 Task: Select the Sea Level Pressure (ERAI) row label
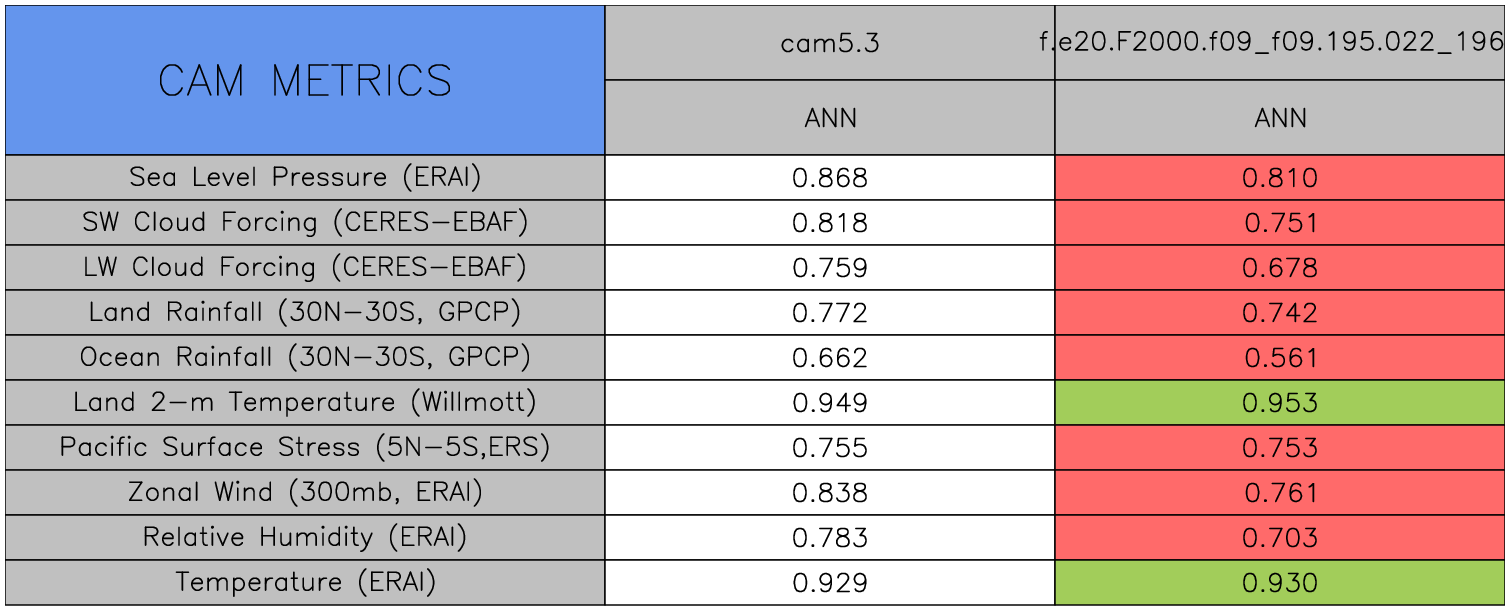[x=305, y=178]
